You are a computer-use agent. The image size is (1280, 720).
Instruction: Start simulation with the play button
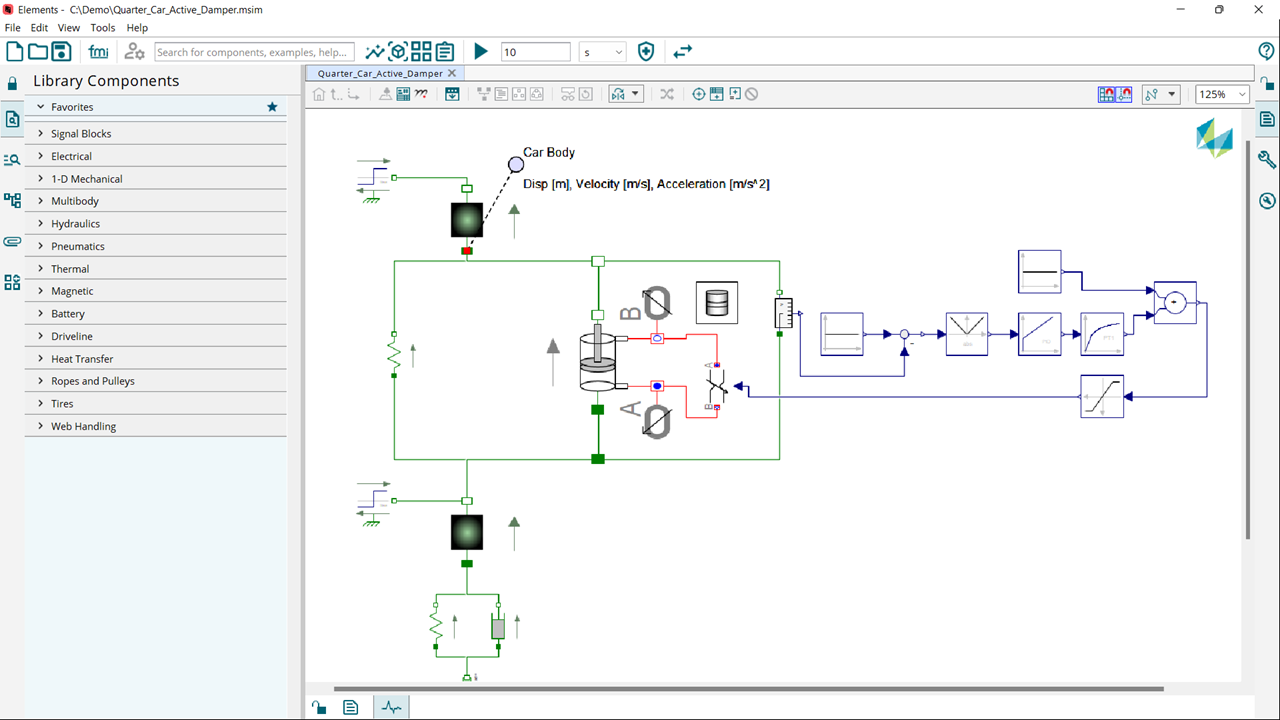481,52
